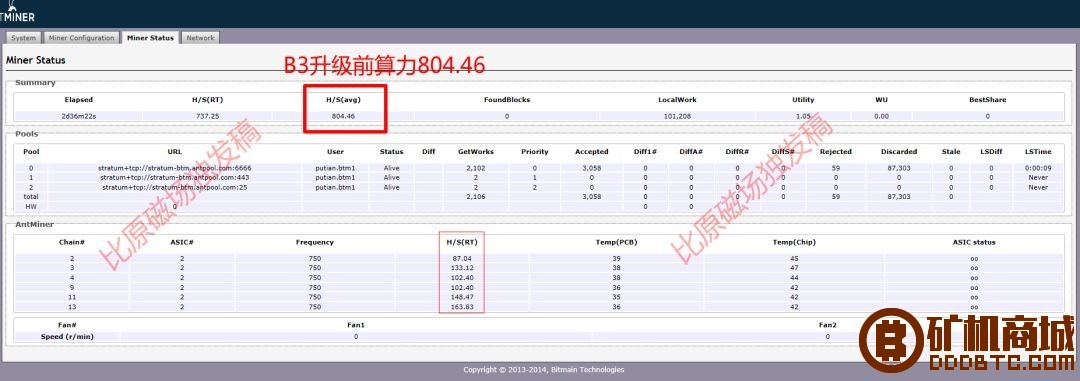
Task: Click Discarded value 87,303 in pool 0 row
Action: pos(899,168)
